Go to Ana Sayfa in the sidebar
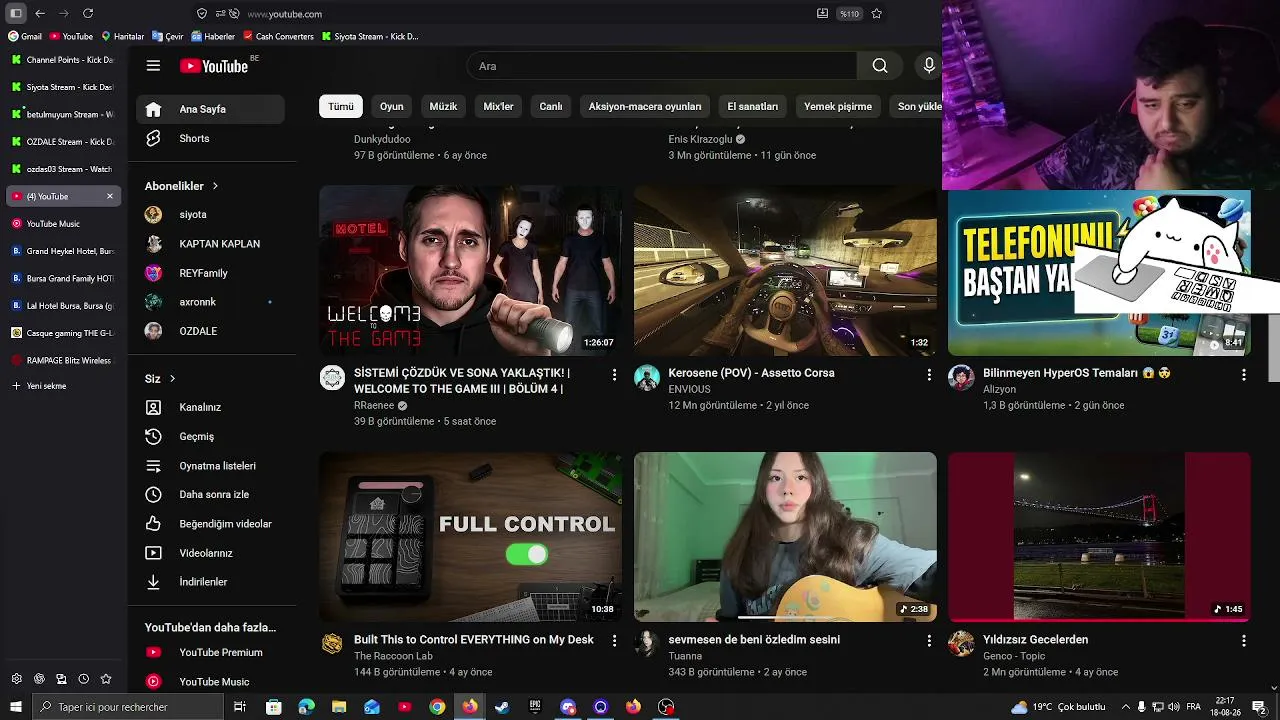The height and width of the screenshot is (720, 1280). pos(210,109)
